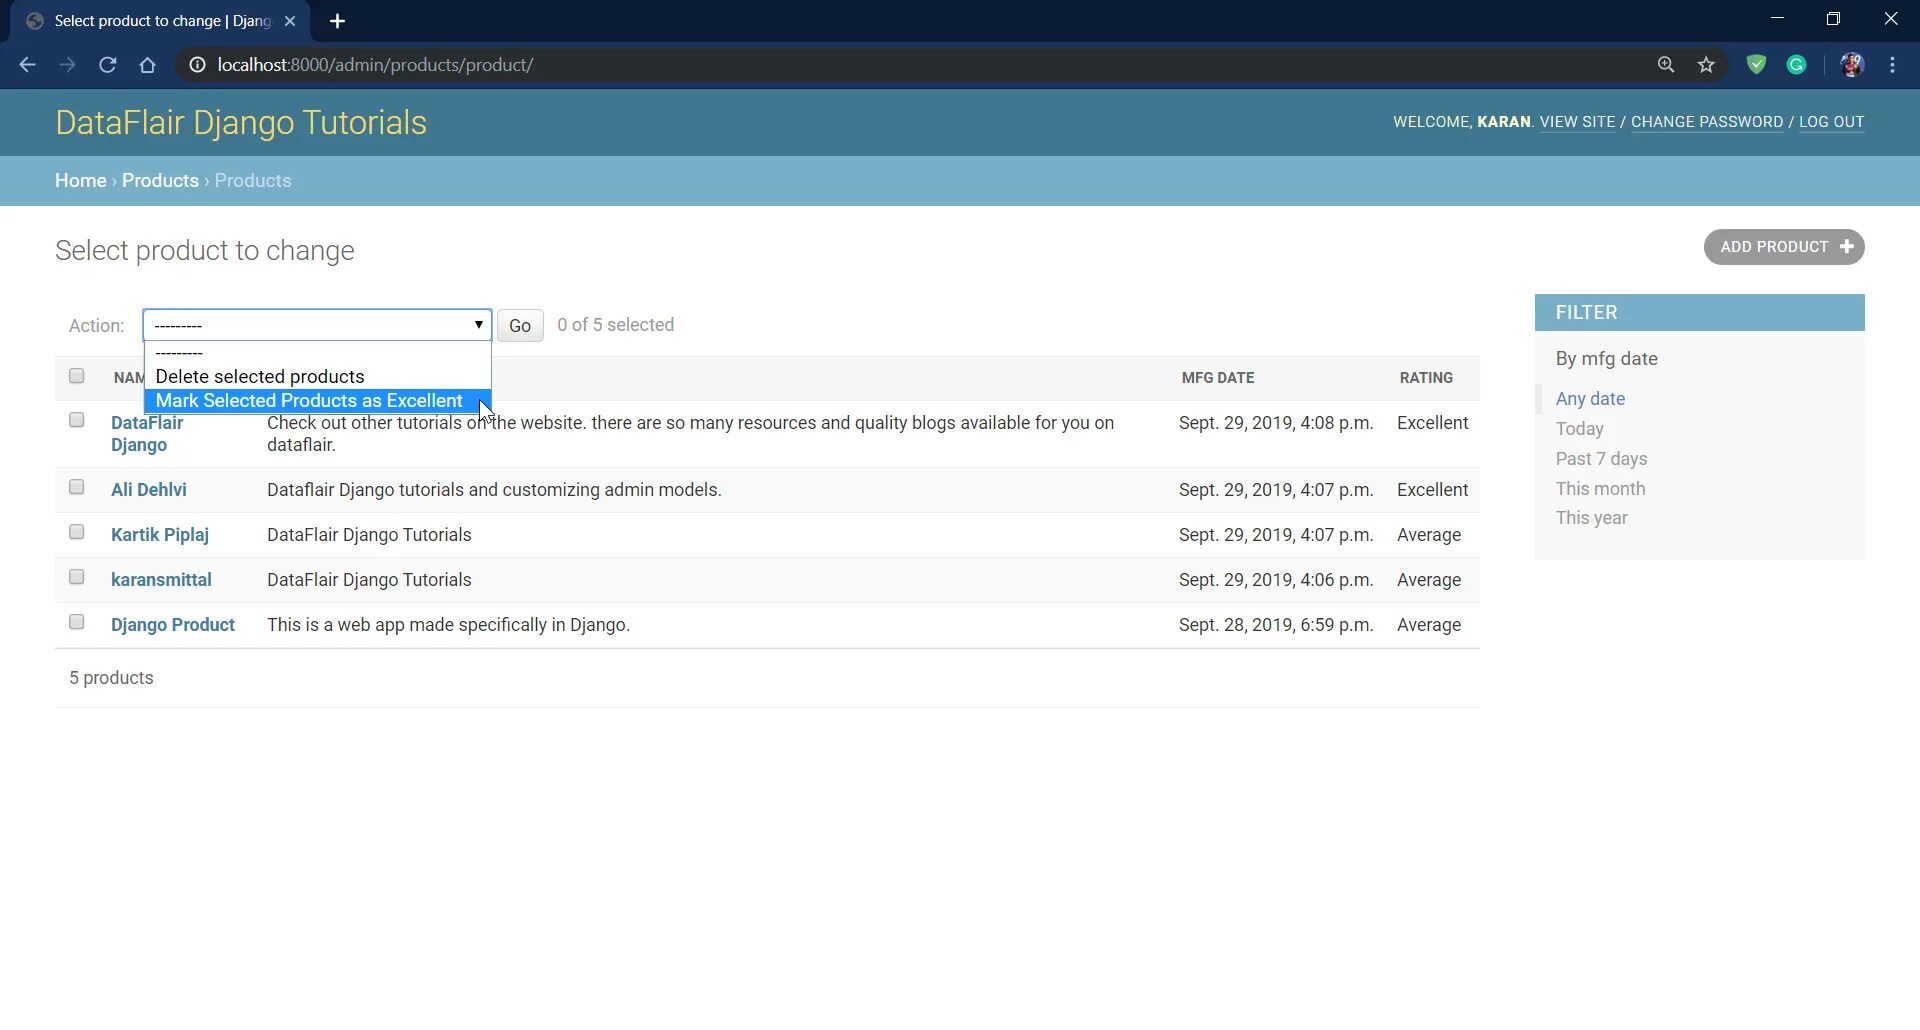Click the LOG OUT link
This screenshot has height=1030, width=1920.
(1832, 122)
